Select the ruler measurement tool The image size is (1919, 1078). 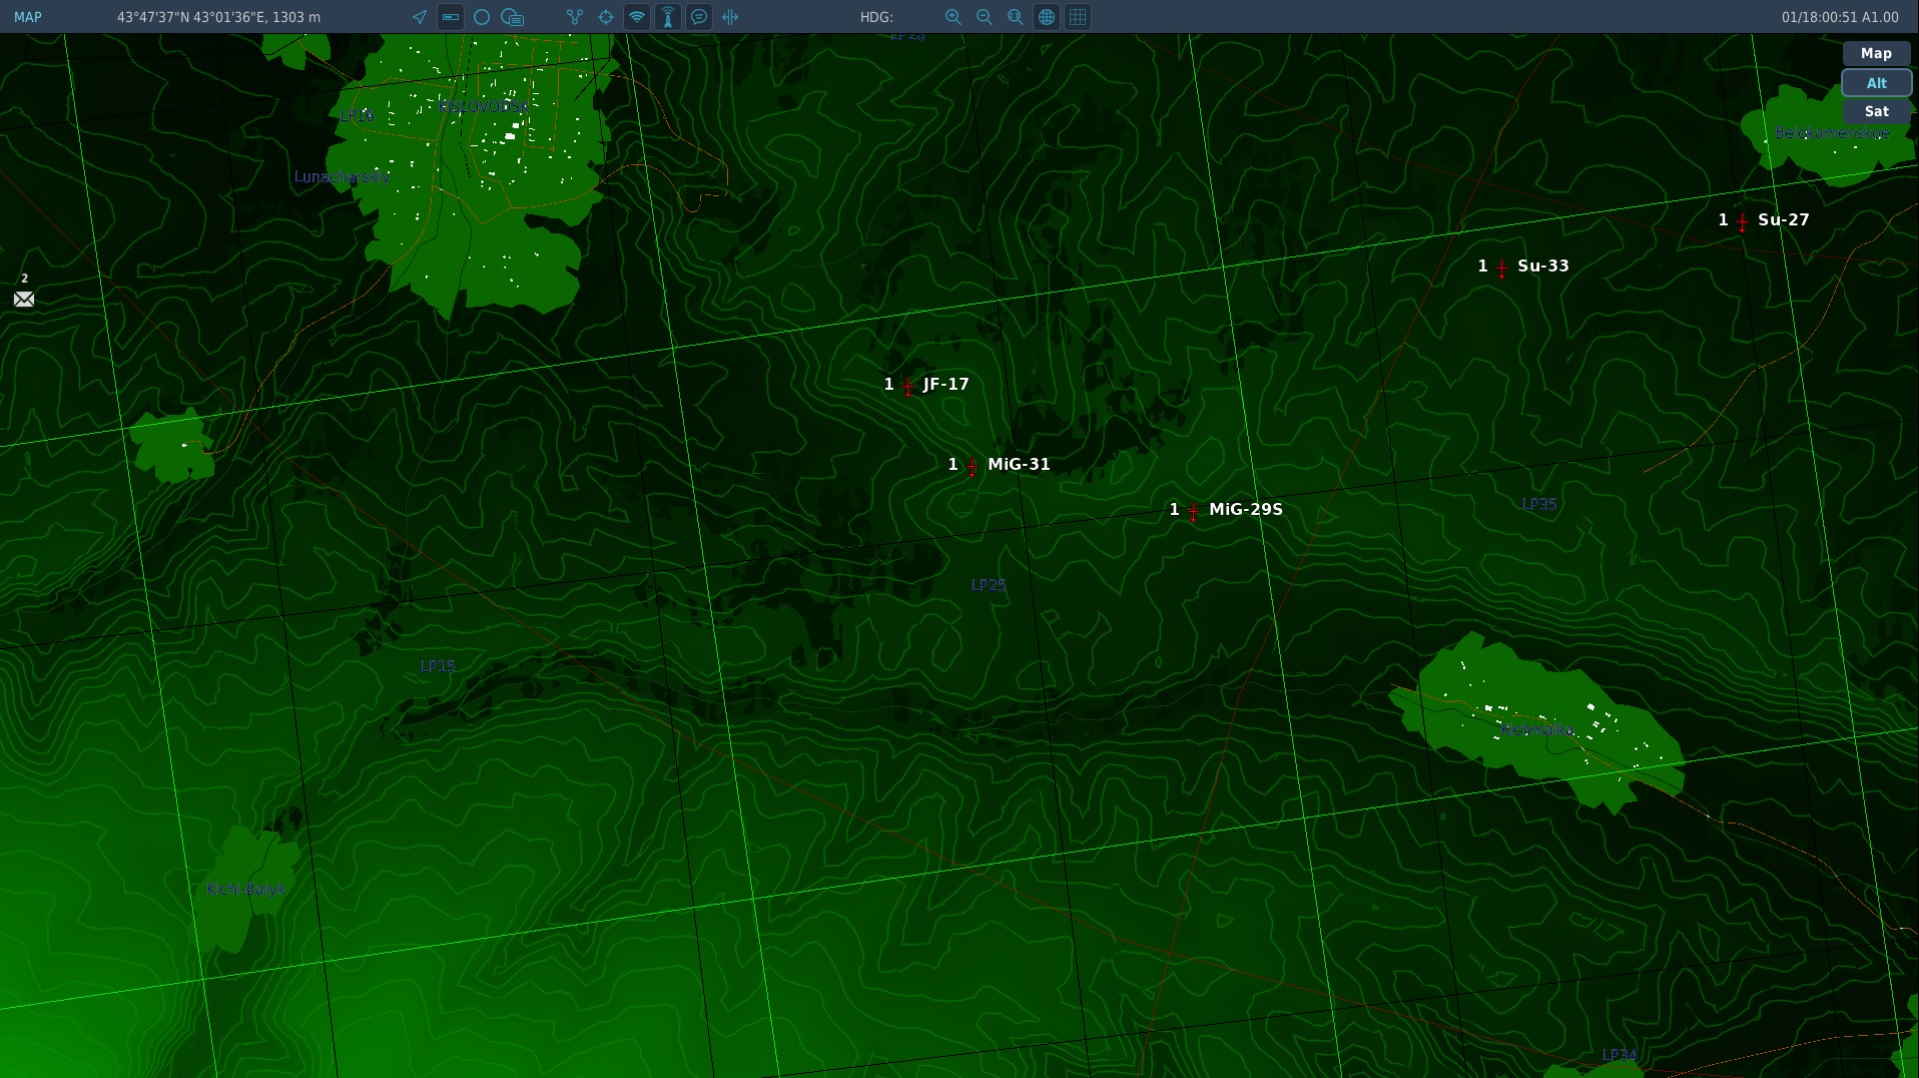tap(451, 17)
